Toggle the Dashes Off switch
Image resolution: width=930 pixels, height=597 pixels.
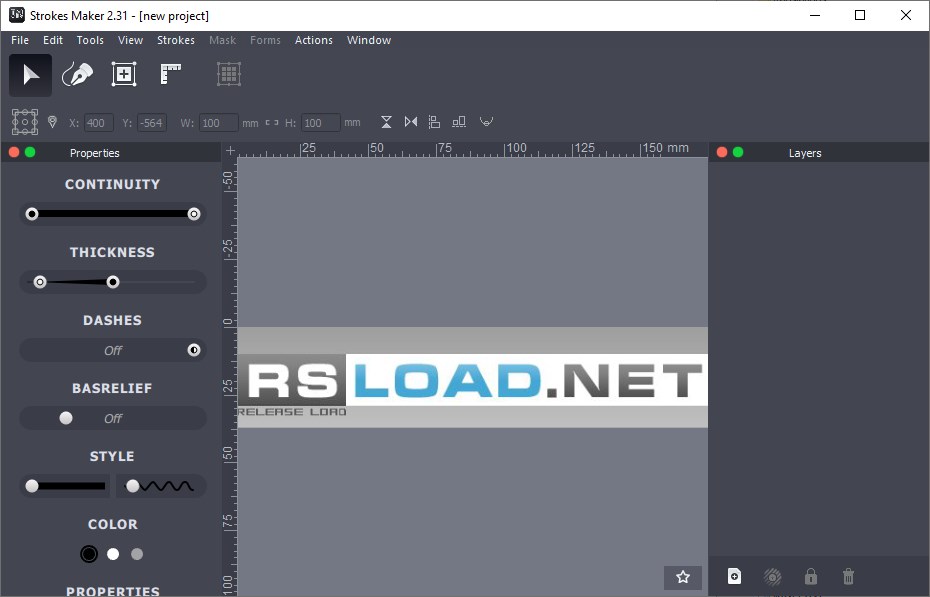tap(113, 350)
